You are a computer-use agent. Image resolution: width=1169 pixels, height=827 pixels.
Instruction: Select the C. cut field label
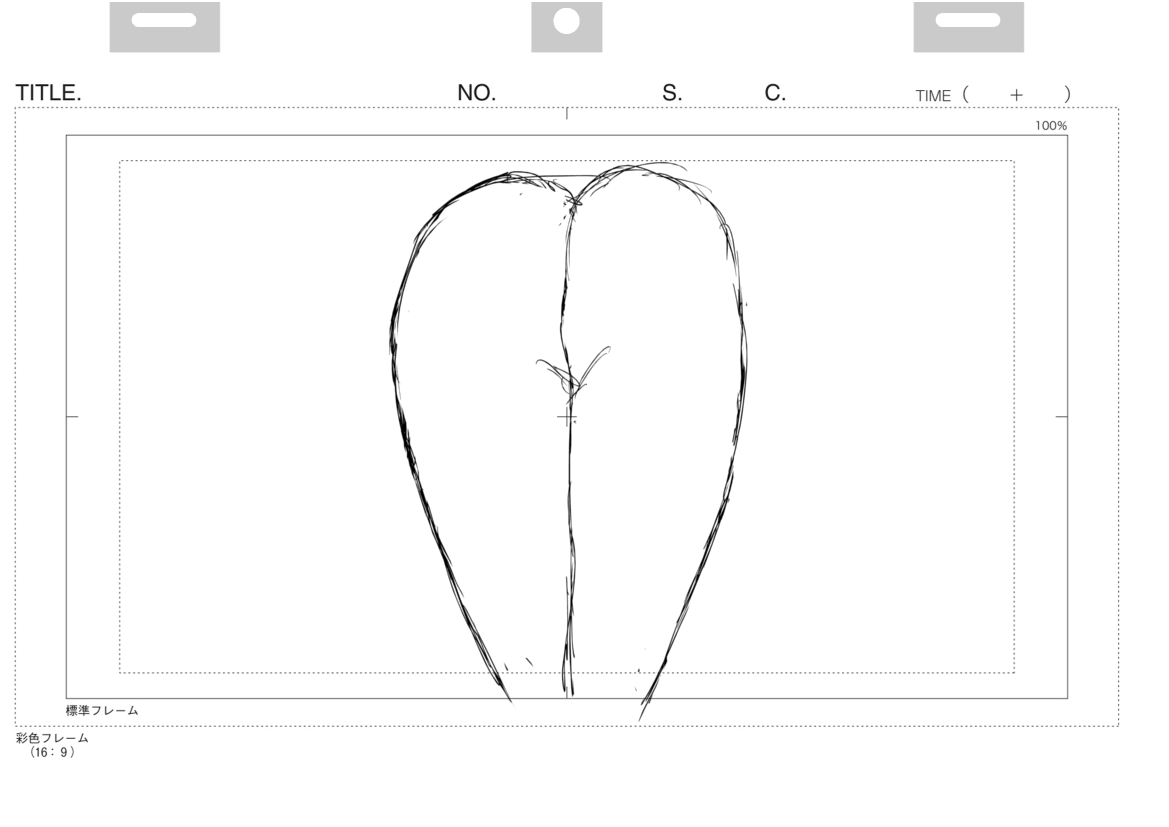coord(775,93)
